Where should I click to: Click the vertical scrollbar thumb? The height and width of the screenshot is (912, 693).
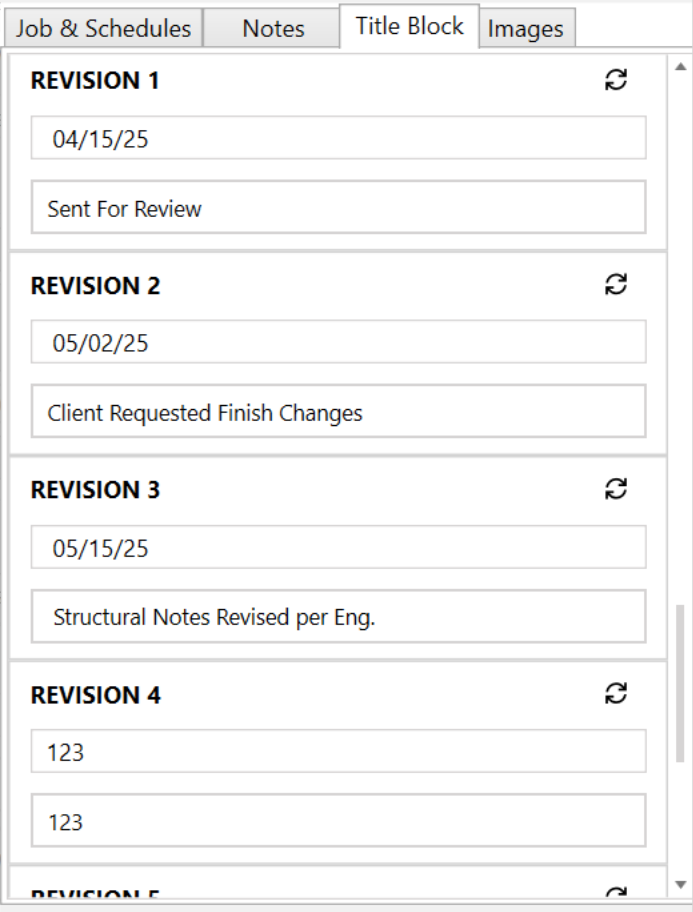coord(680,683)
